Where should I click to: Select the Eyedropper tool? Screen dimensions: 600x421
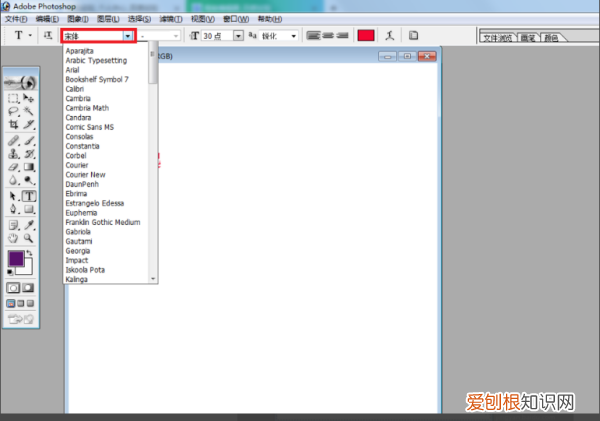point(28,225)
